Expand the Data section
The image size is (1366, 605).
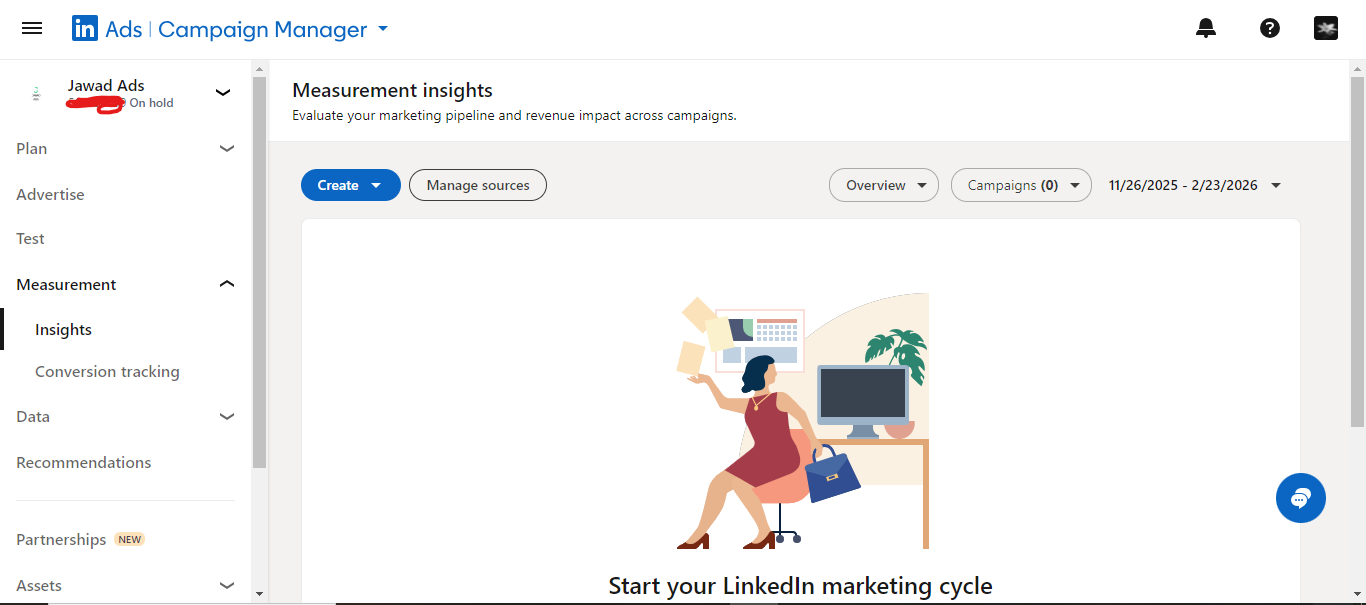tap(227, 417)
